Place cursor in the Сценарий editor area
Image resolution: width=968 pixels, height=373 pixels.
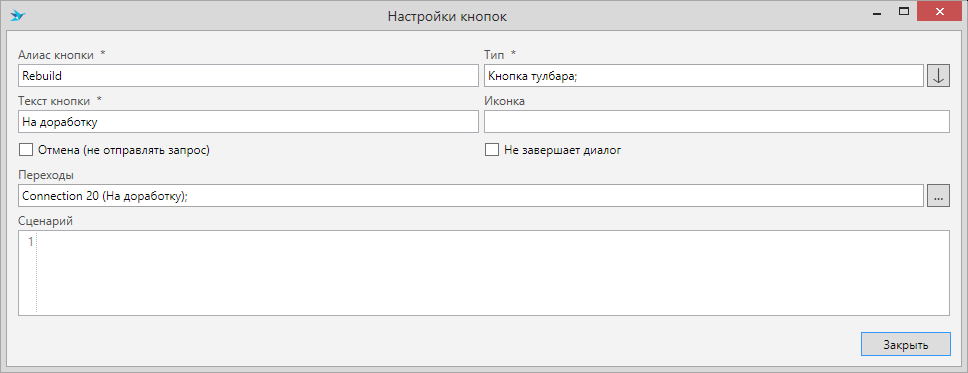493,272
